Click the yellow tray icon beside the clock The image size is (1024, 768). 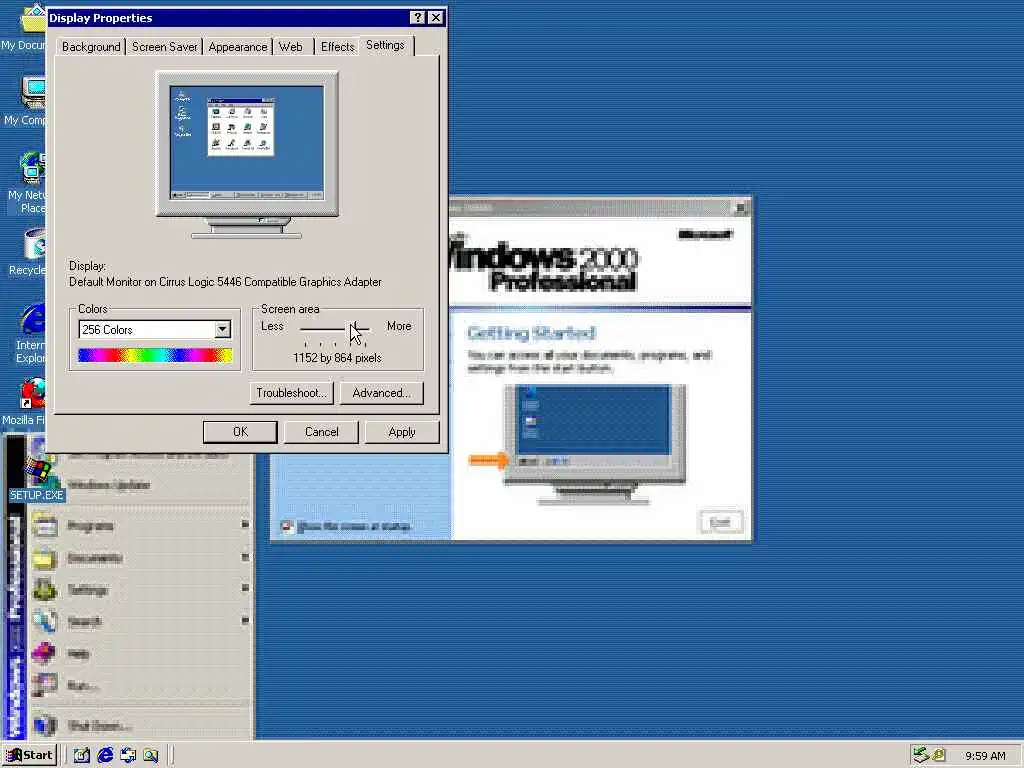[939, 755]
